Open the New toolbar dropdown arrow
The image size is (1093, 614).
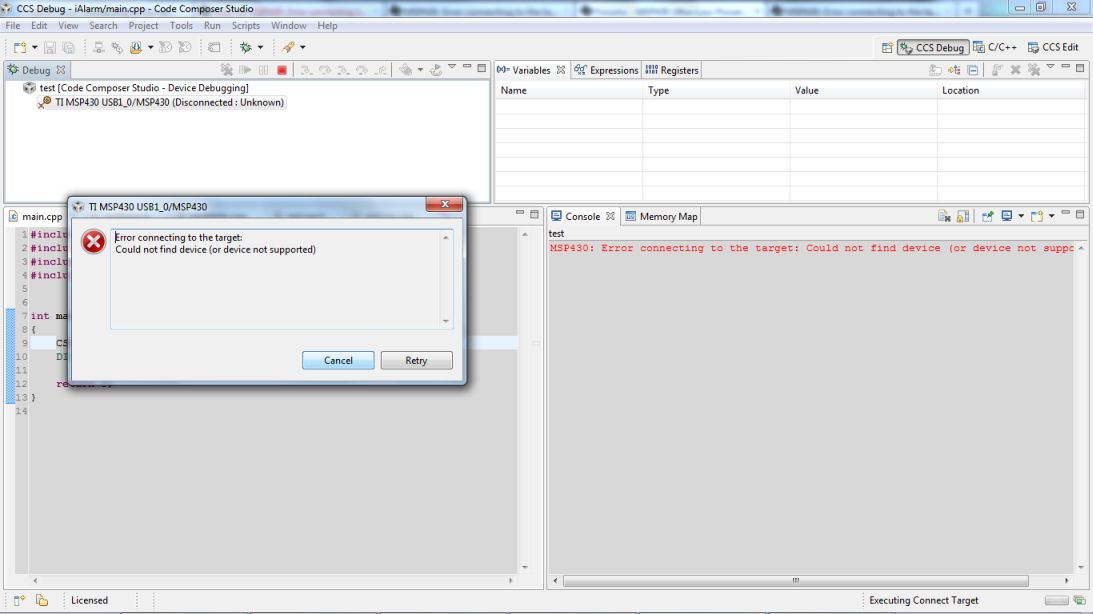coord(34,47)
